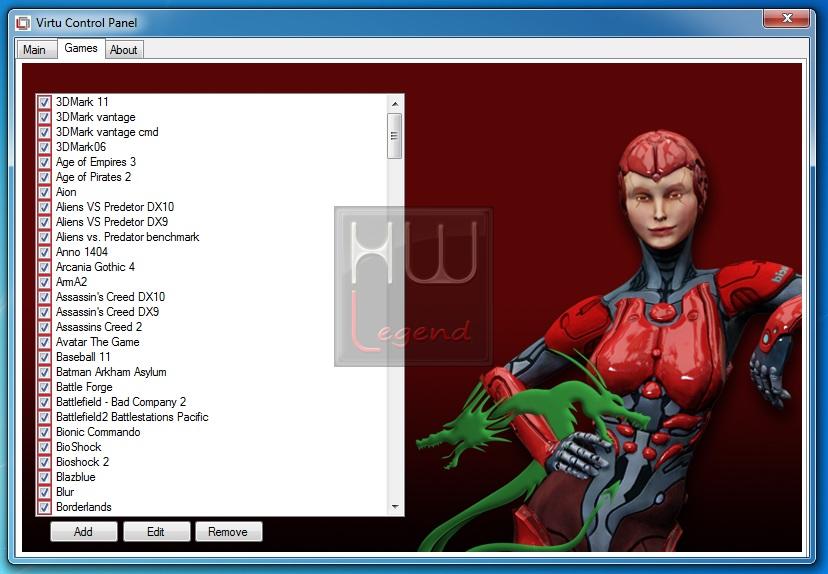
Task: Toggle the Avatar The Game checkbox
Action: pyautogui.click(x=44, y=342)
